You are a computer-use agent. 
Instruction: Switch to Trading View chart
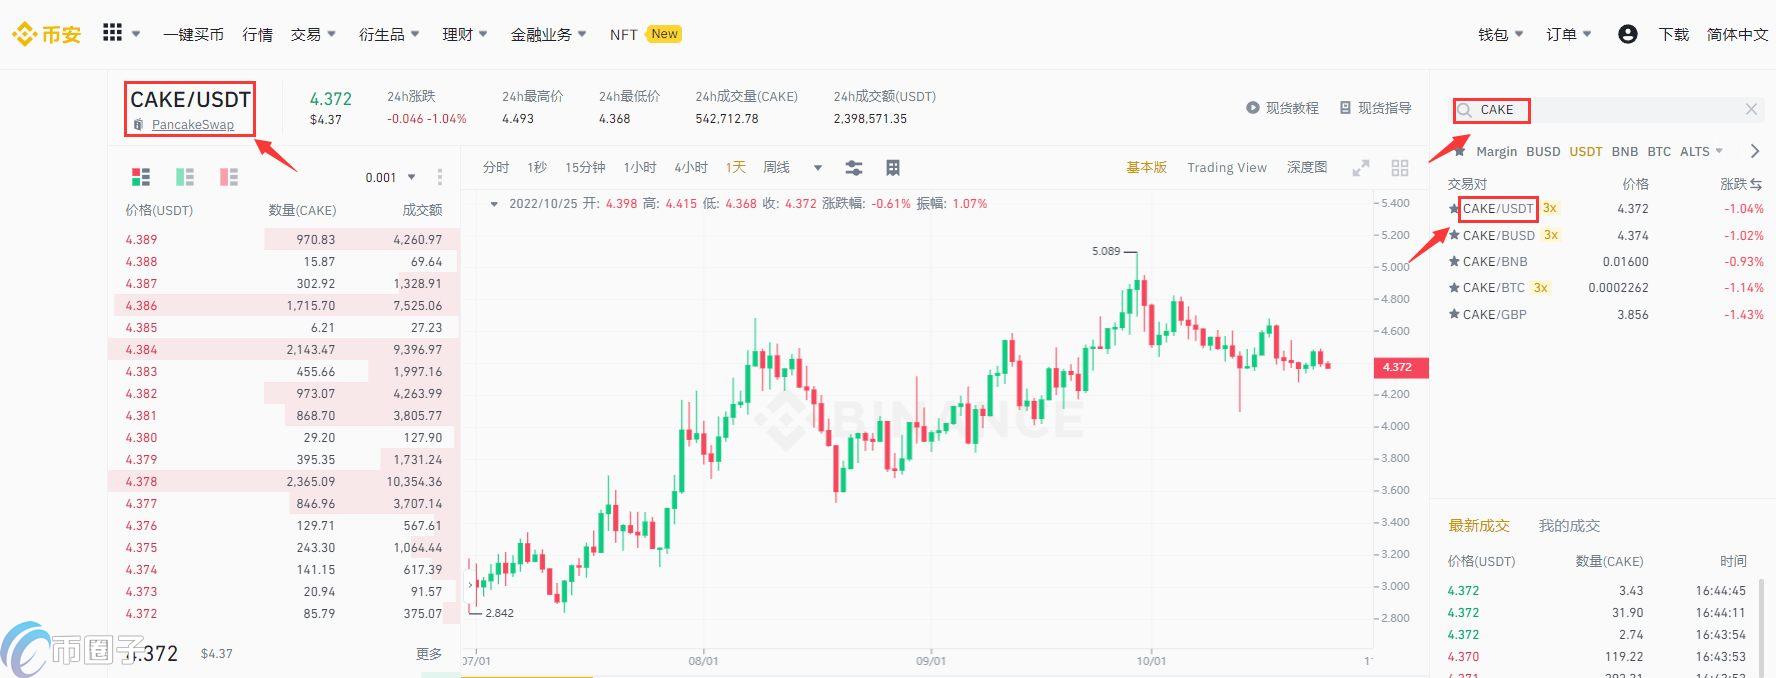click(1227, 167)
